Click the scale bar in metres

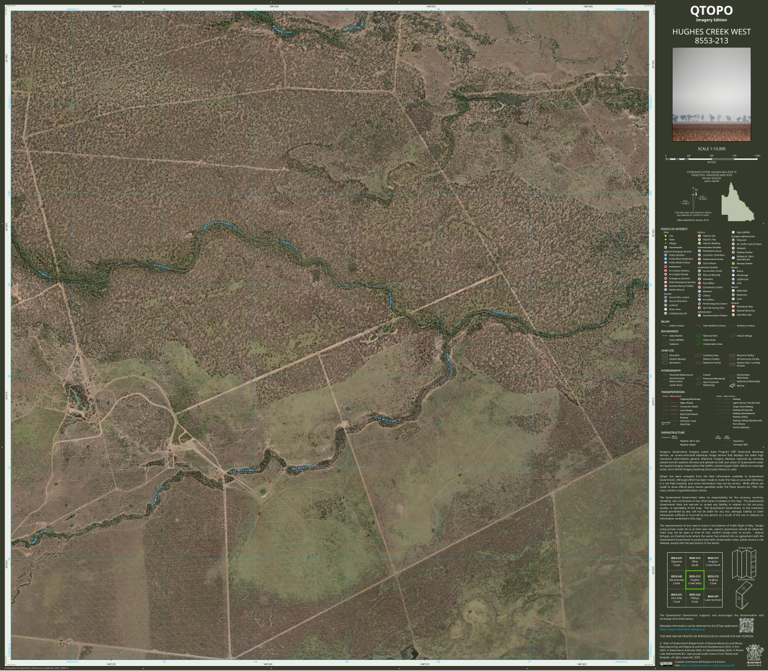tap(712, 159)
